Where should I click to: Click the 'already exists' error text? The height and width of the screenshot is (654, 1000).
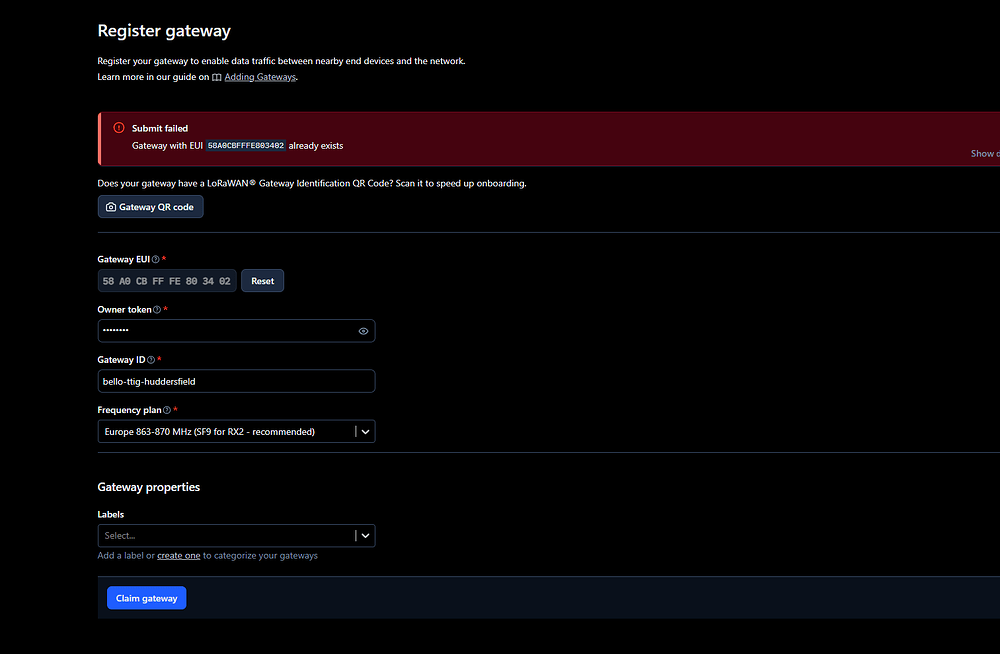click(x=316, y=145)
